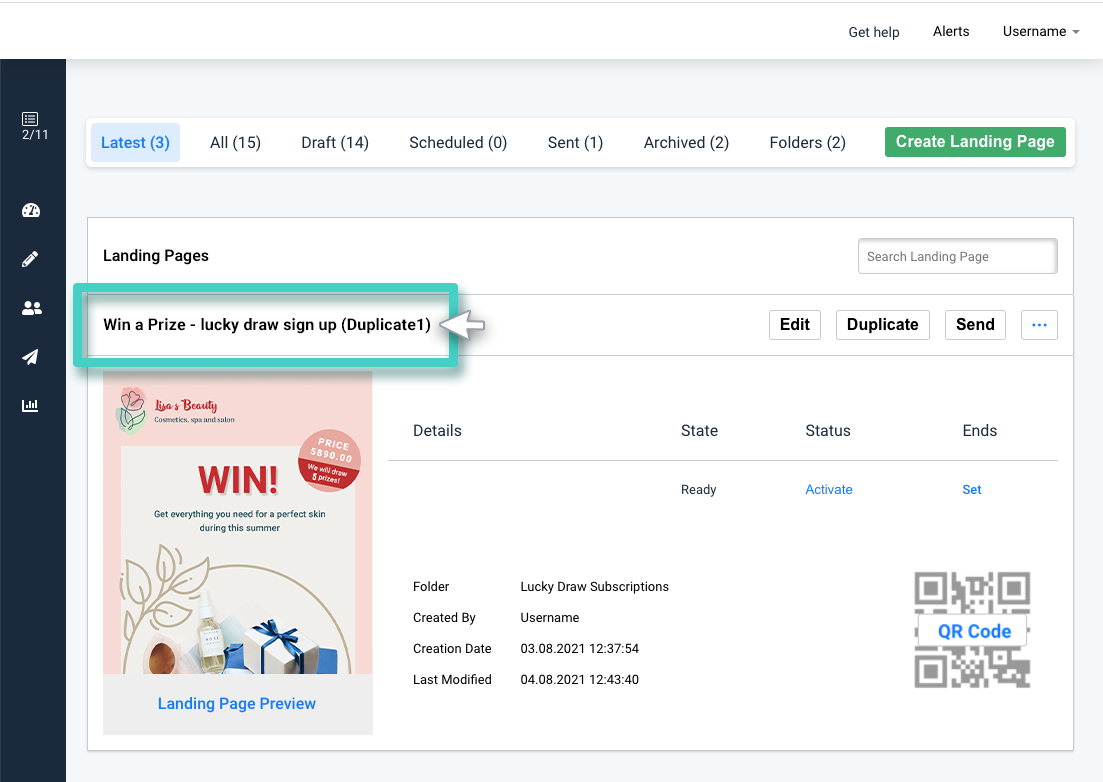Click the Ends column header
Image resolution: width=1103 pixels, height=782 pixels.
pos(979,430)
